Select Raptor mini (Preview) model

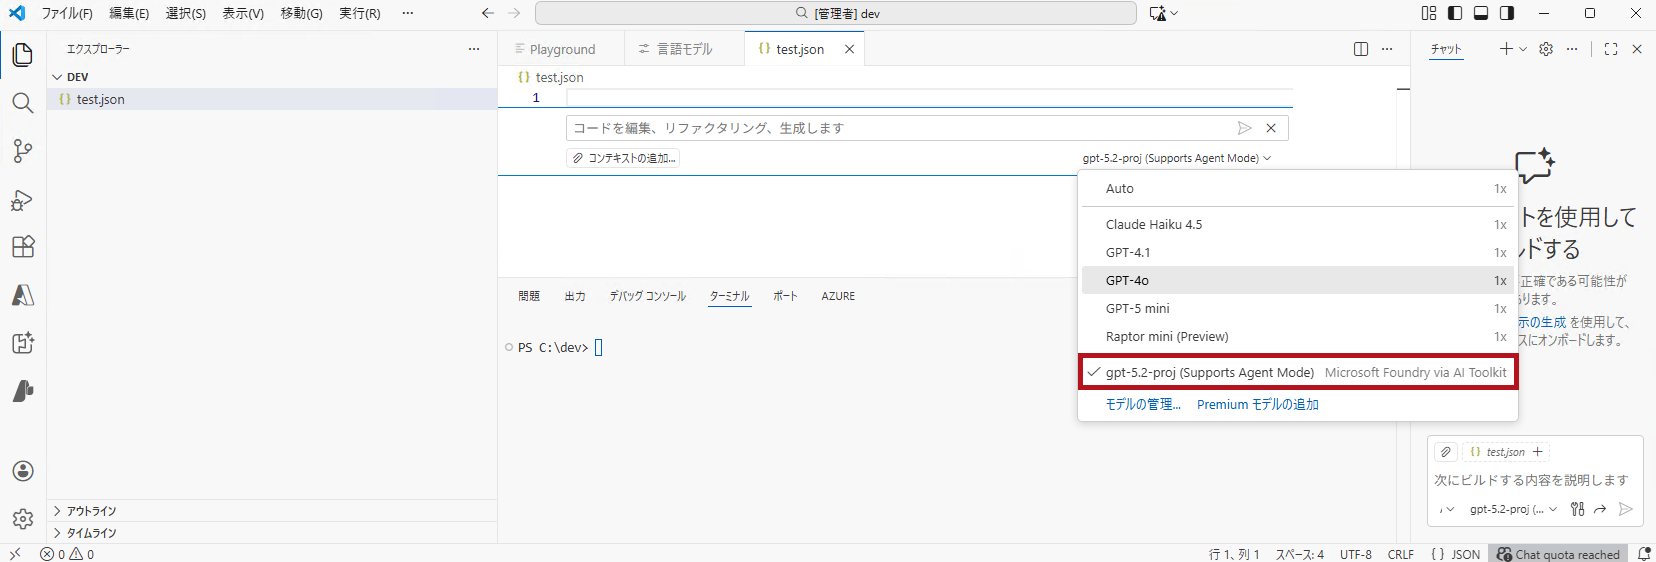point(1298,336)
